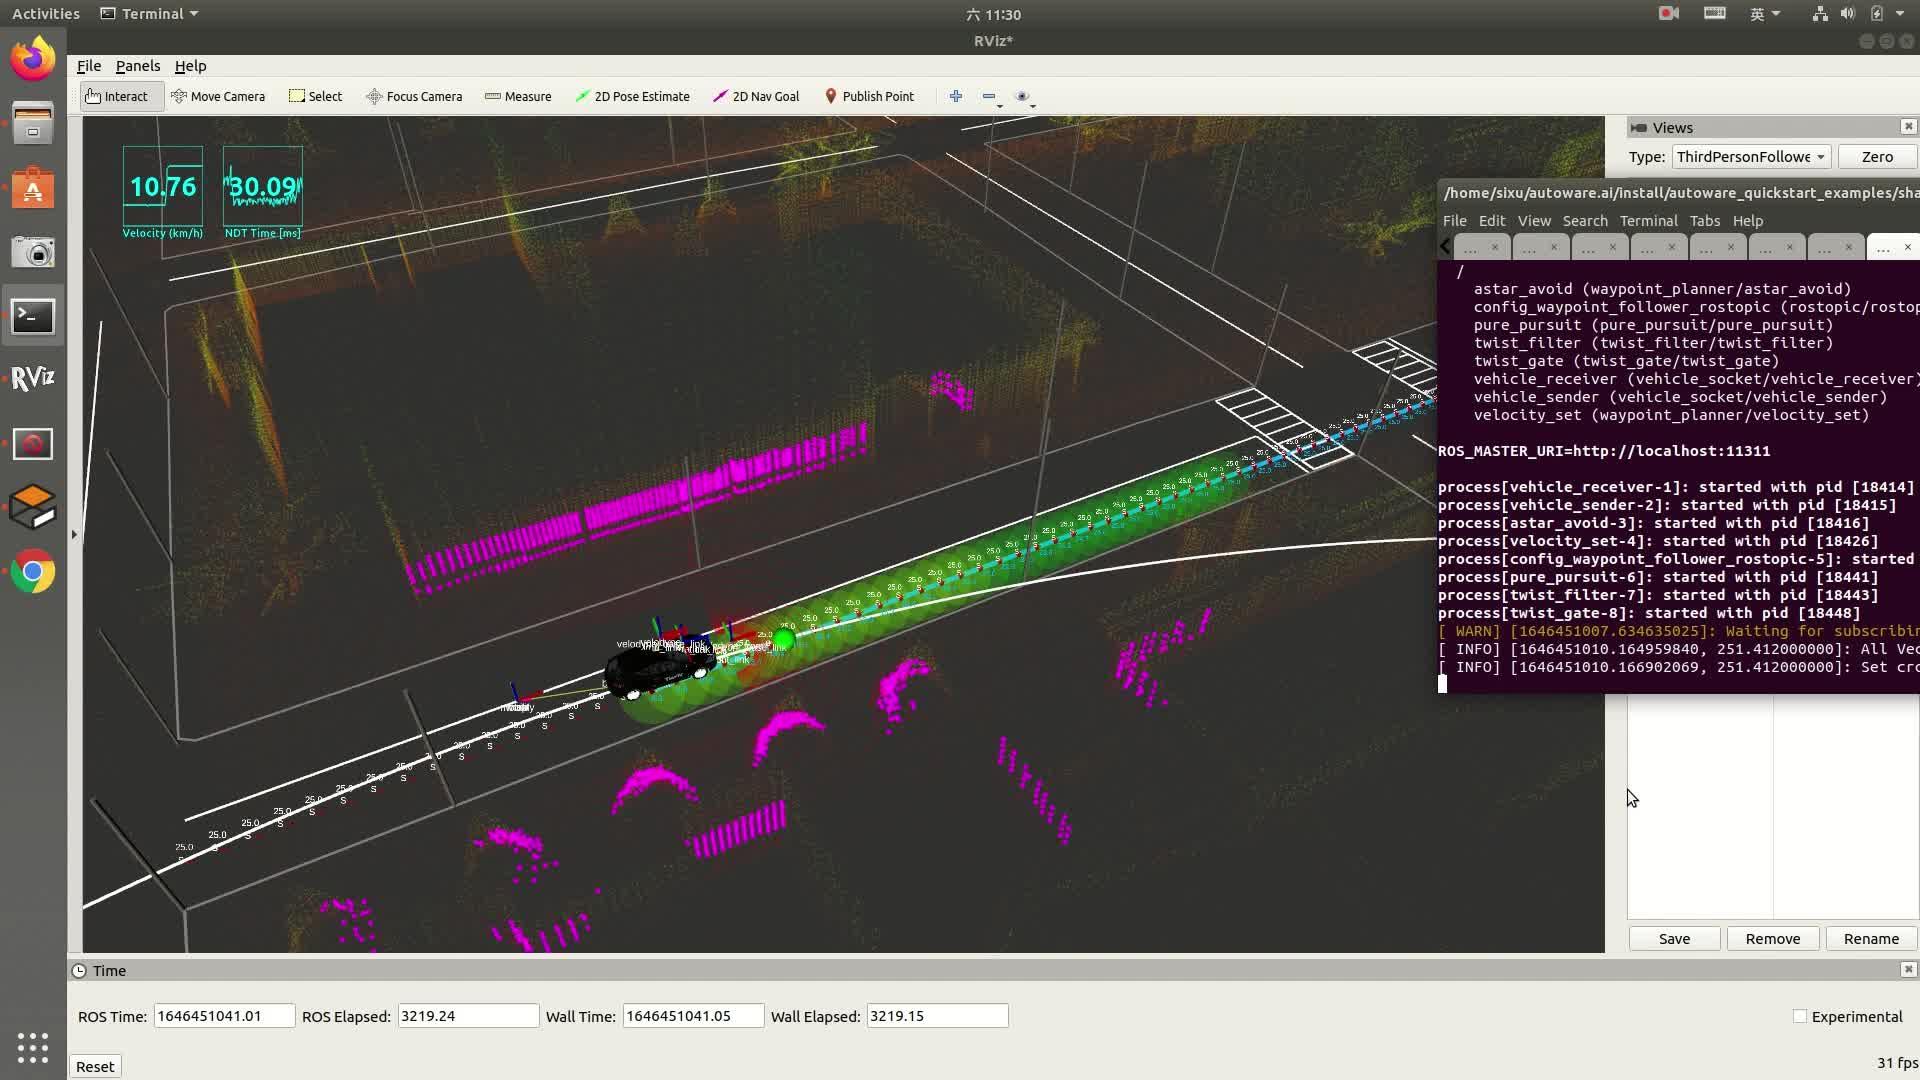
Task: Click the blue plus add-tool icon
Action: click(x=956, y=97)
